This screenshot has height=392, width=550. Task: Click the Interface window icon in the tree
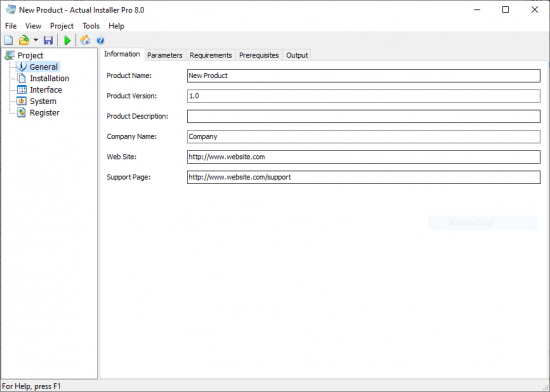[x=22, y=90]
